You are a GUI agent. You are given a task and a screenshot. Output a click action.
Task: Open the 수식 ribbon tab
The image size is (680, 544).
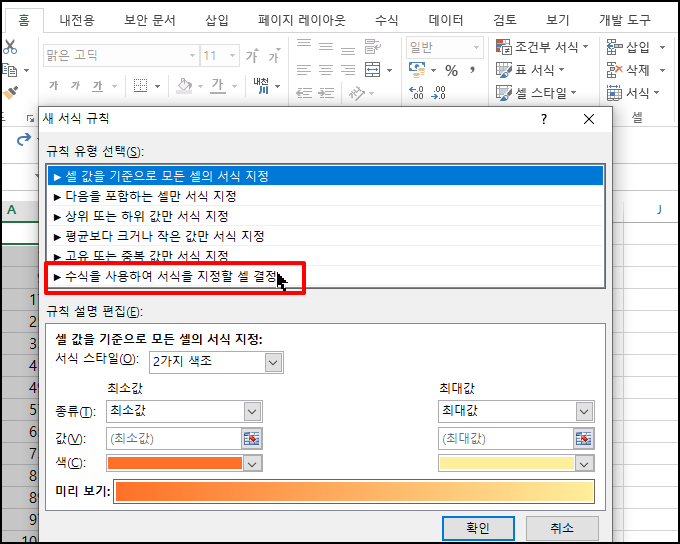[386, 20]
